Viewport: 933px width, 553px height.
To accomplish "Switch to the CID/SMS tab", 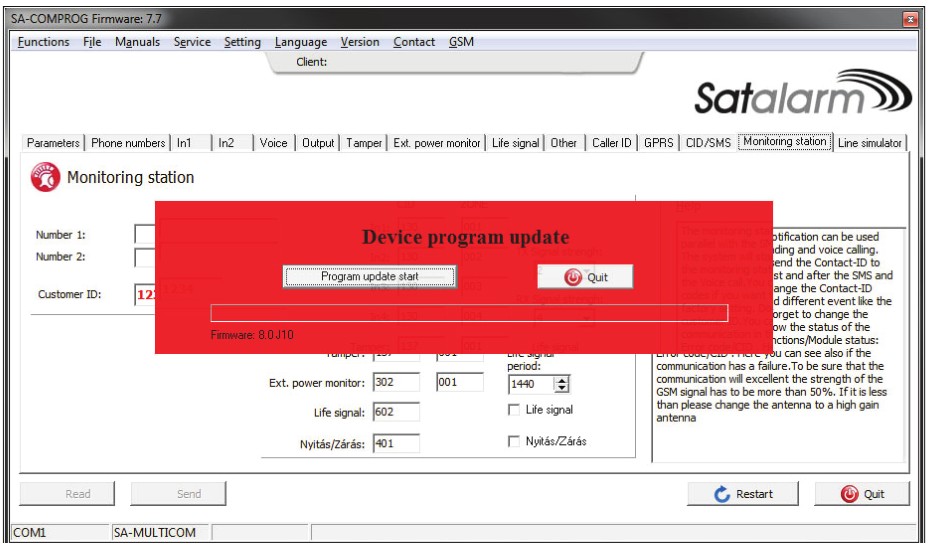I will coord(708,143).
